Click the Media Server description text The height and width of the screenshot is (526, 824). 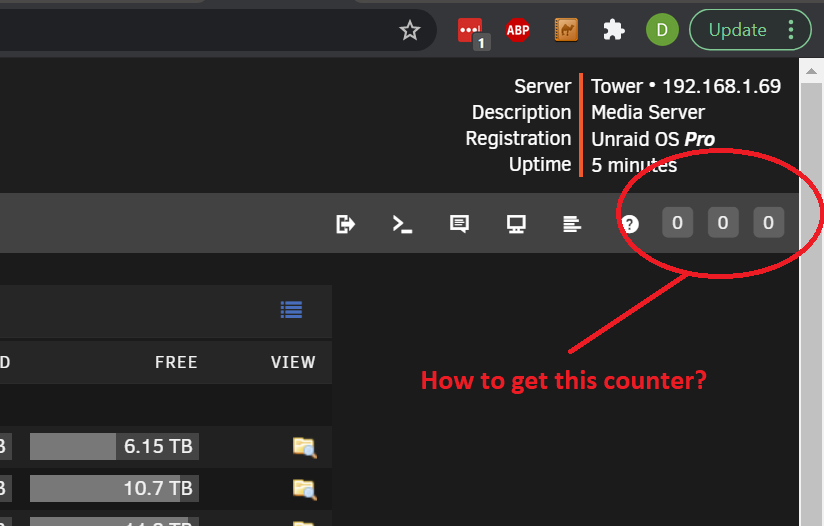[647, 112]
